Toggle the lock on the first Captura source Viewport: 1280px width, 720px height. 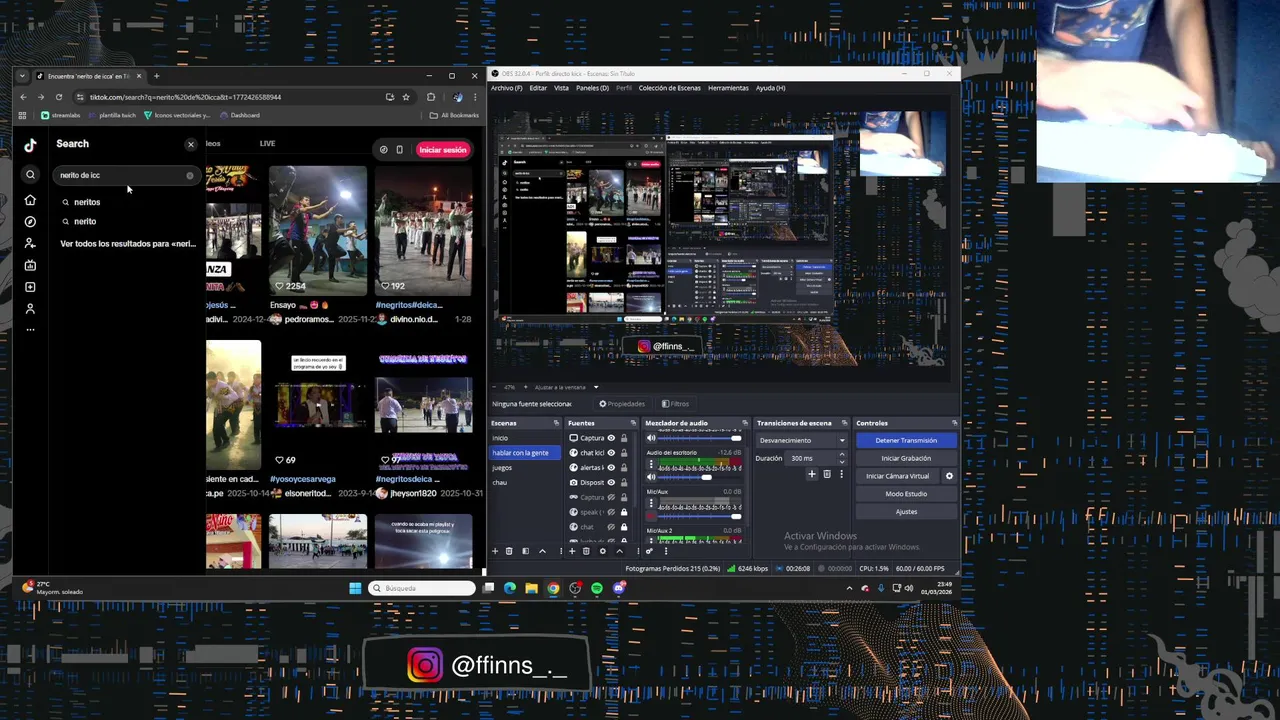pyautogui.click(x=624, y=438)
